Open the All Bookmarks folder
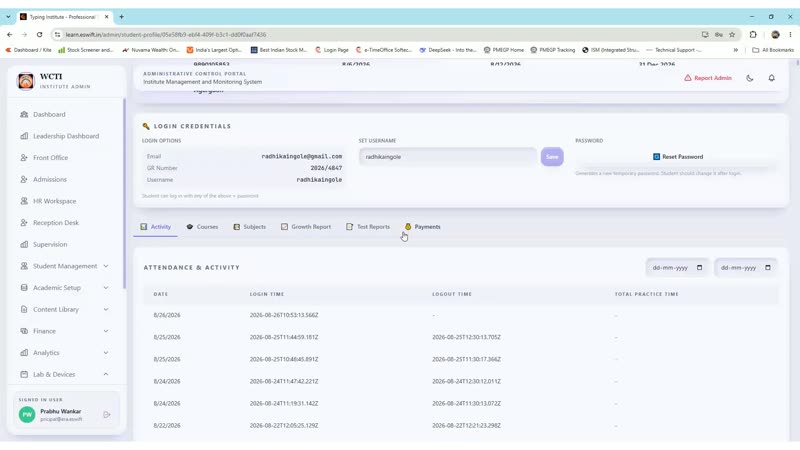 [x=773, y=50]
